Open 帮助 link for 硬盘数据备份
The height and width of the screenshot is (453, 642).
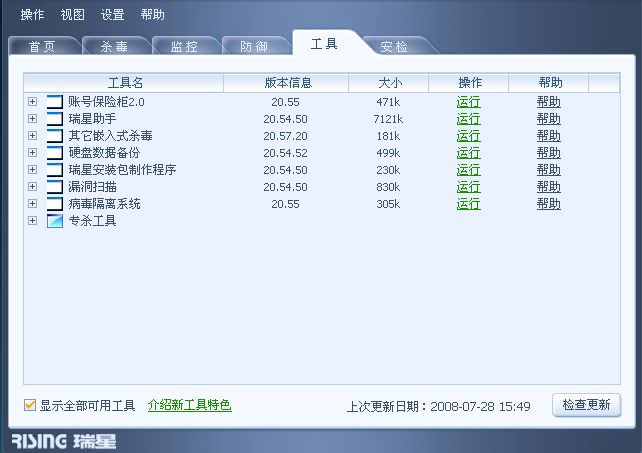pos(549,153)
